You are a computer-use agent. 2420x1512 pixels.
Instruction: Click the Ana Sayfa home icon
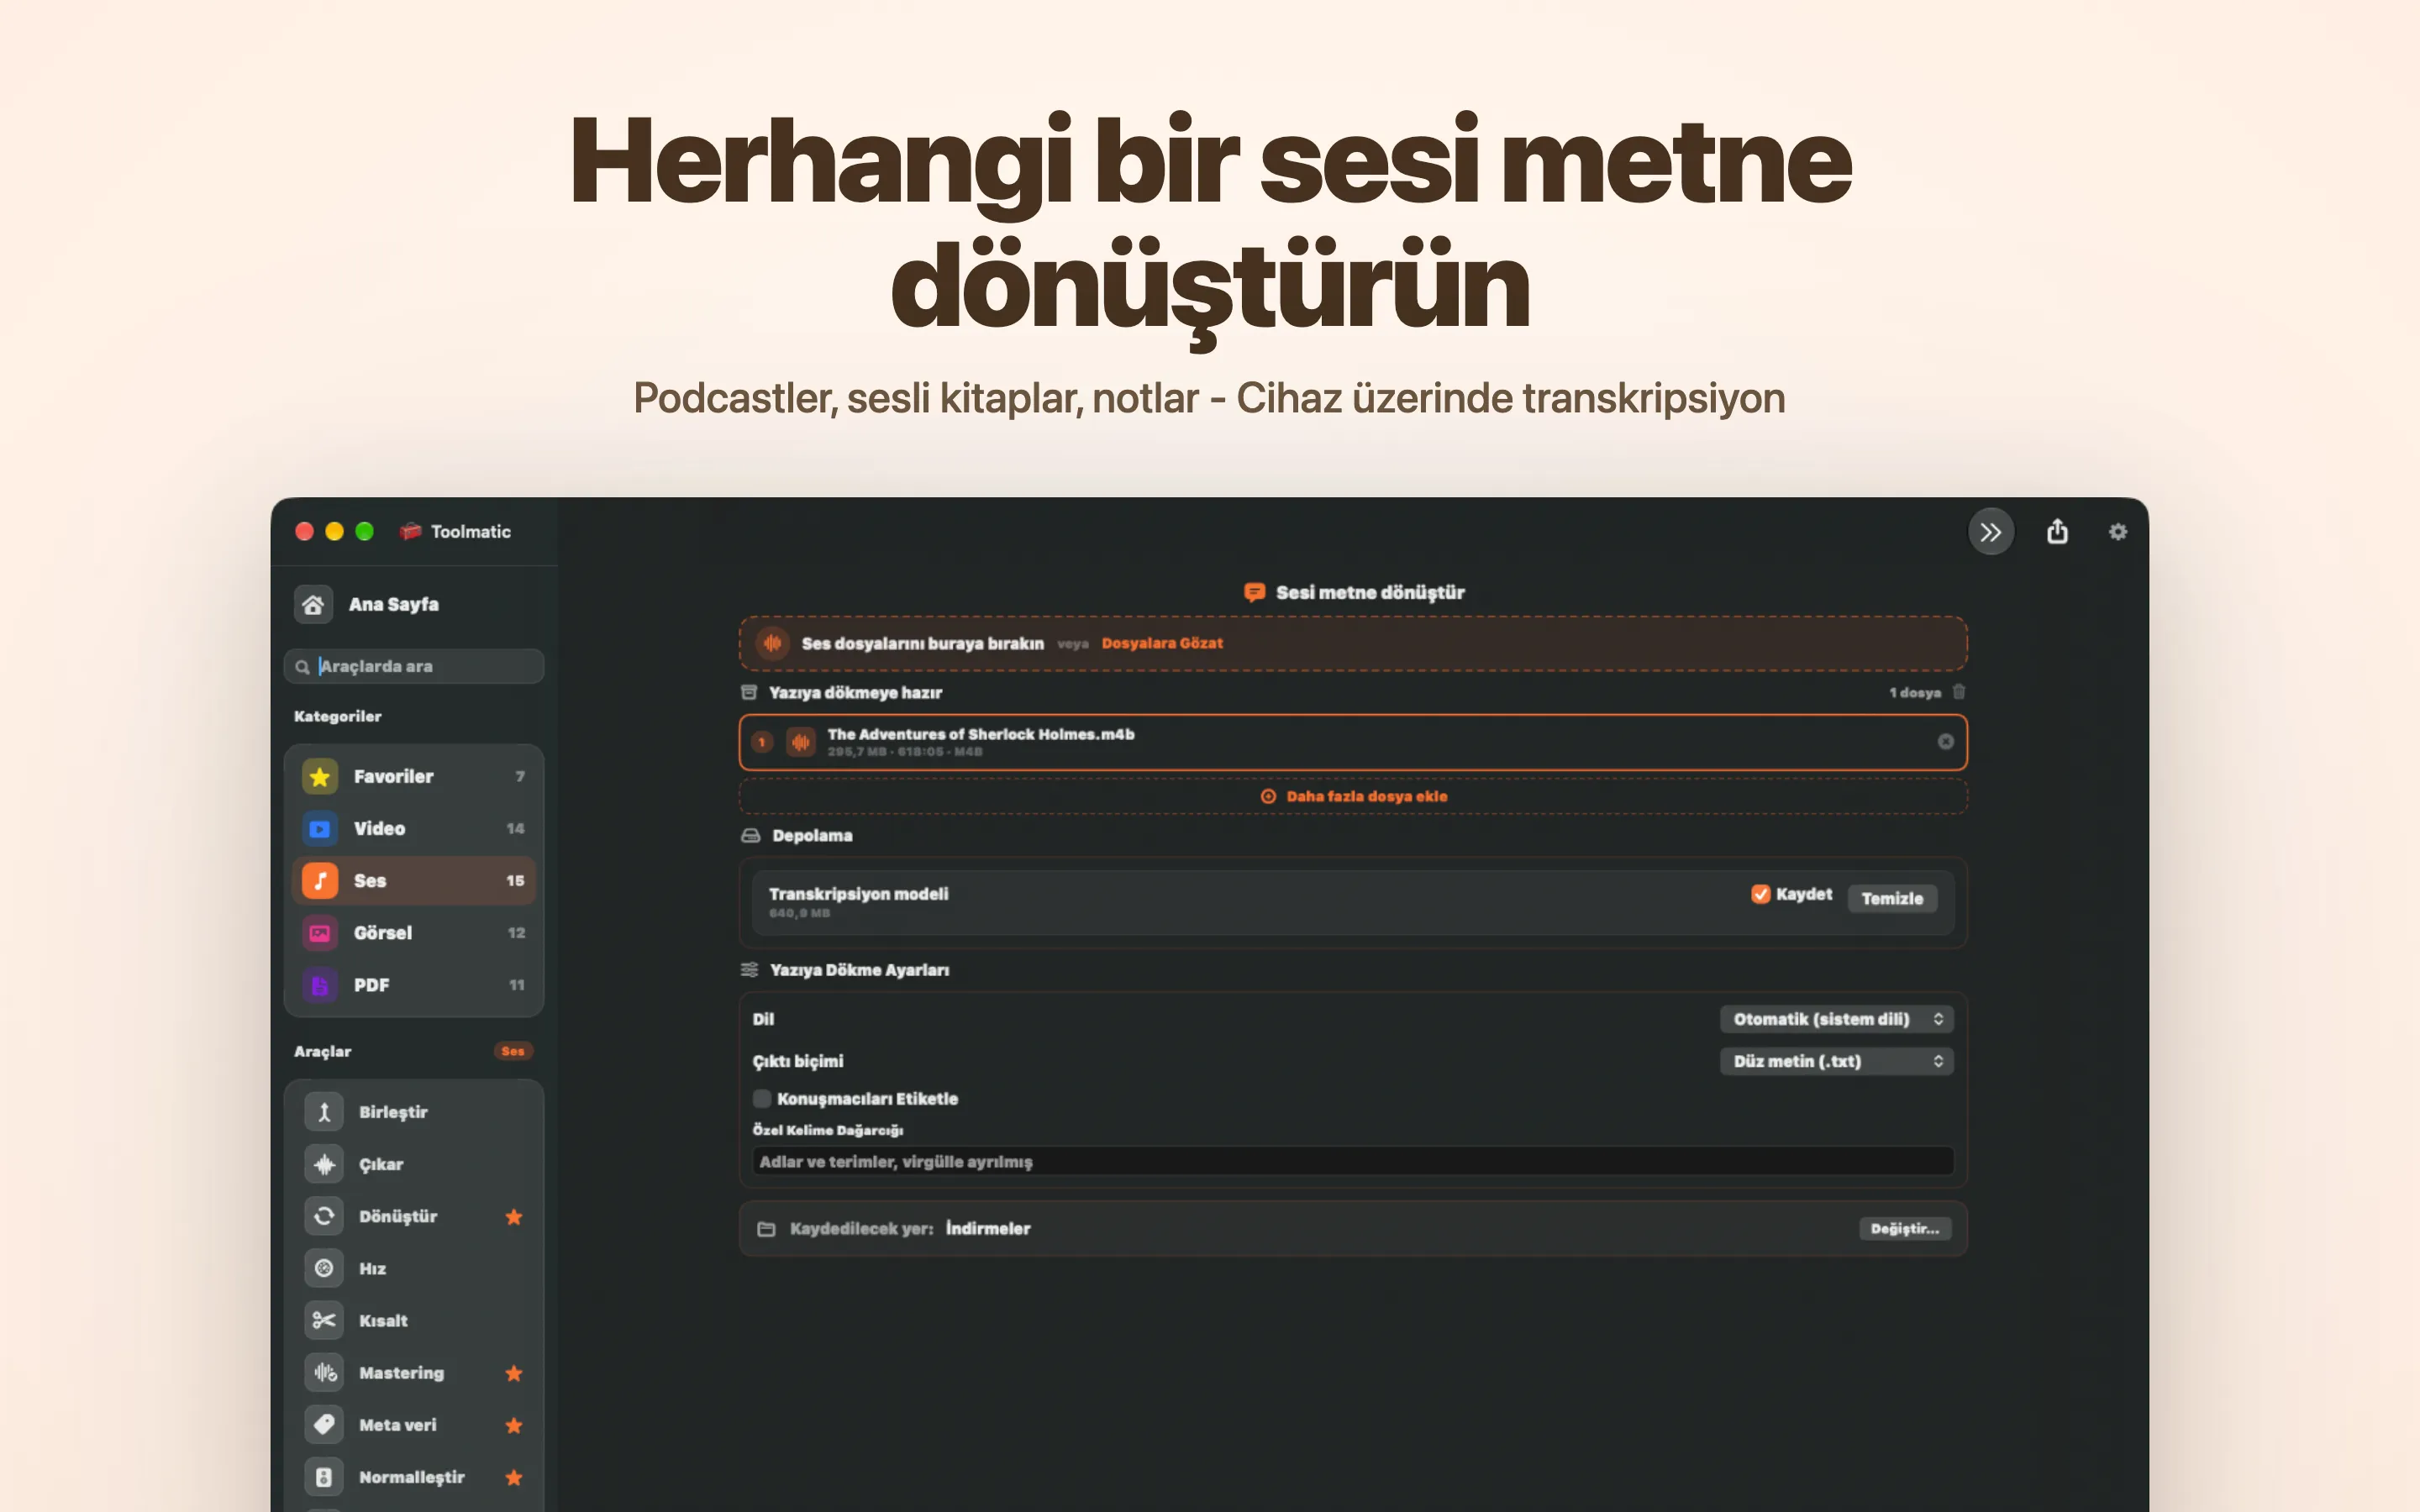pyautogui.click(x=313, y=604)
